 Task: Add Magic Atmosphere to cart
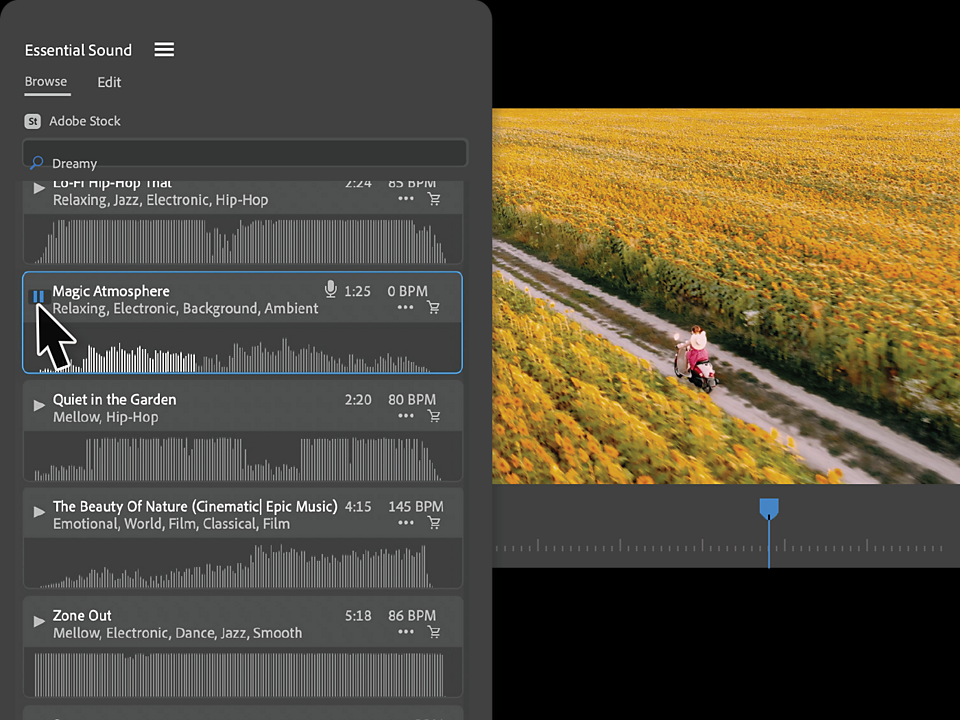click(x=434, y=307)
